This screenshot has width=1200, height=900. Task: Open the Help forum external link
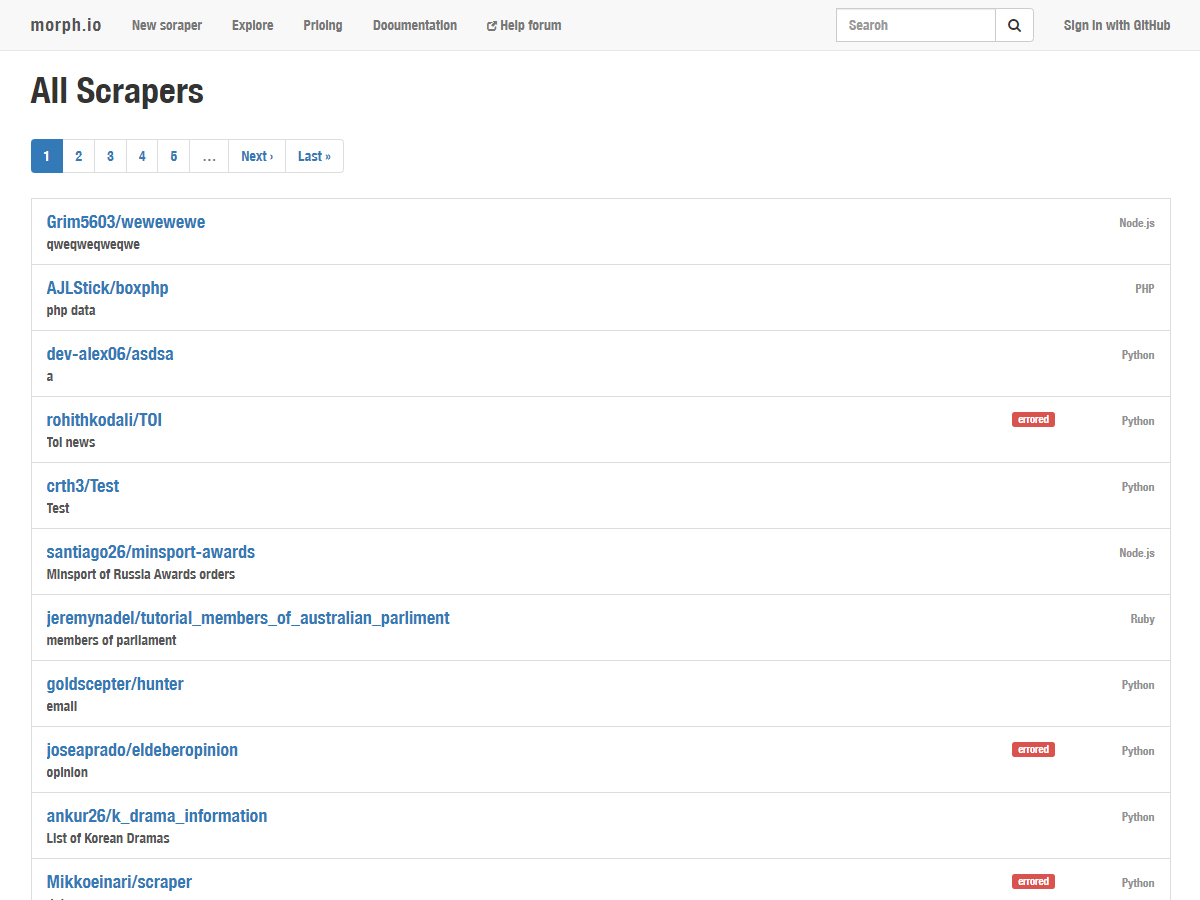[x=523, y=26]
